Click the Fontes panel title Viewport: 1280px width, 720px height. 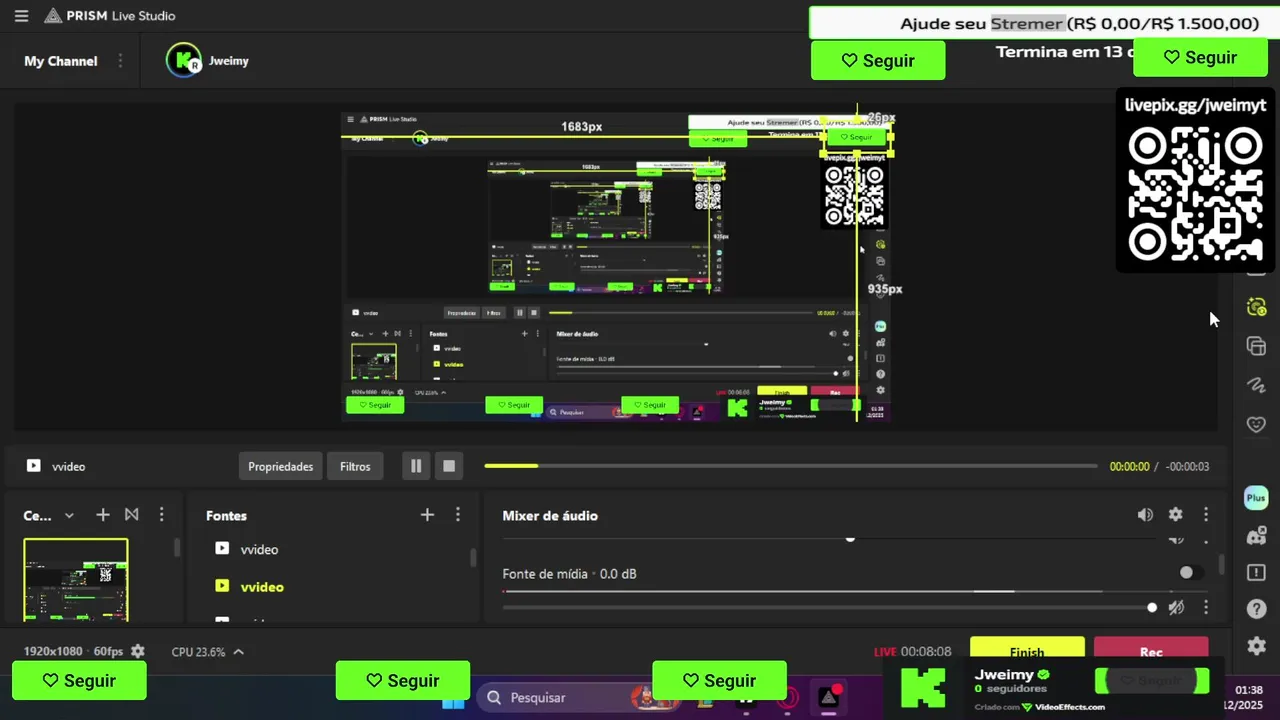click(226, 516)
